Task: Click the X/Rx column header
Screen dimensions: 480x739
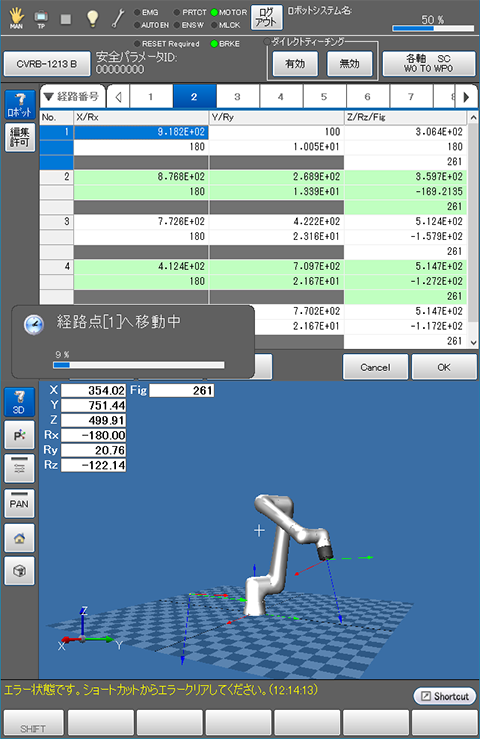Action: (x=141, y=117)
